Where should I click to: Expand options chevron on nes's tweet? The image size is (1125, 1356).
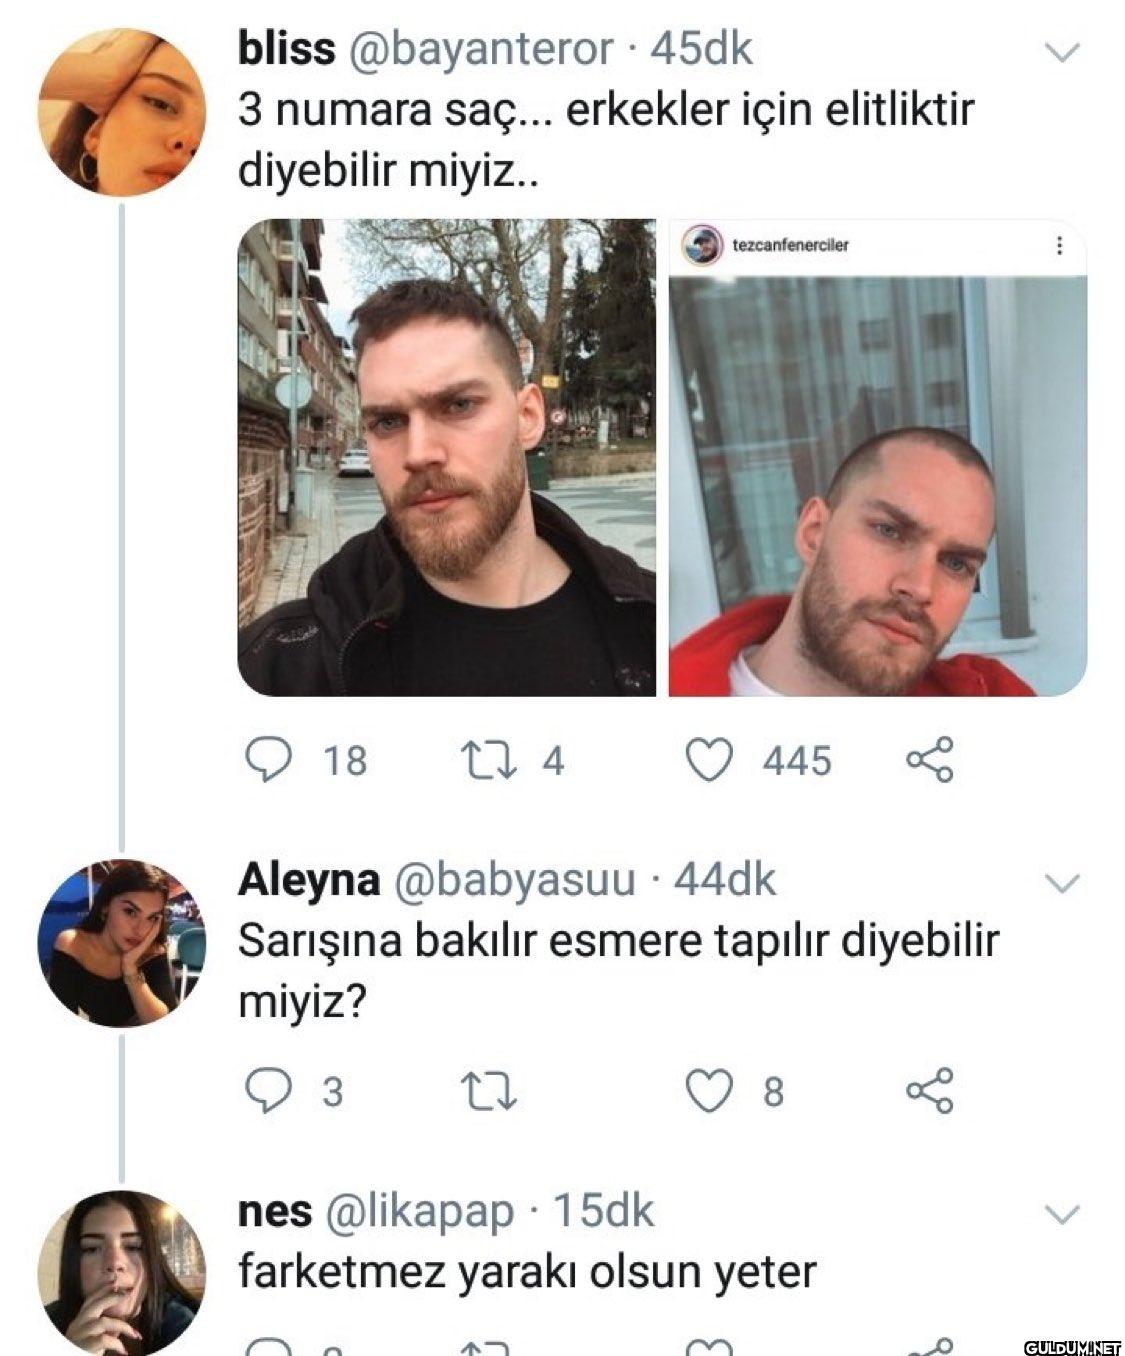coord(1061,1214)
